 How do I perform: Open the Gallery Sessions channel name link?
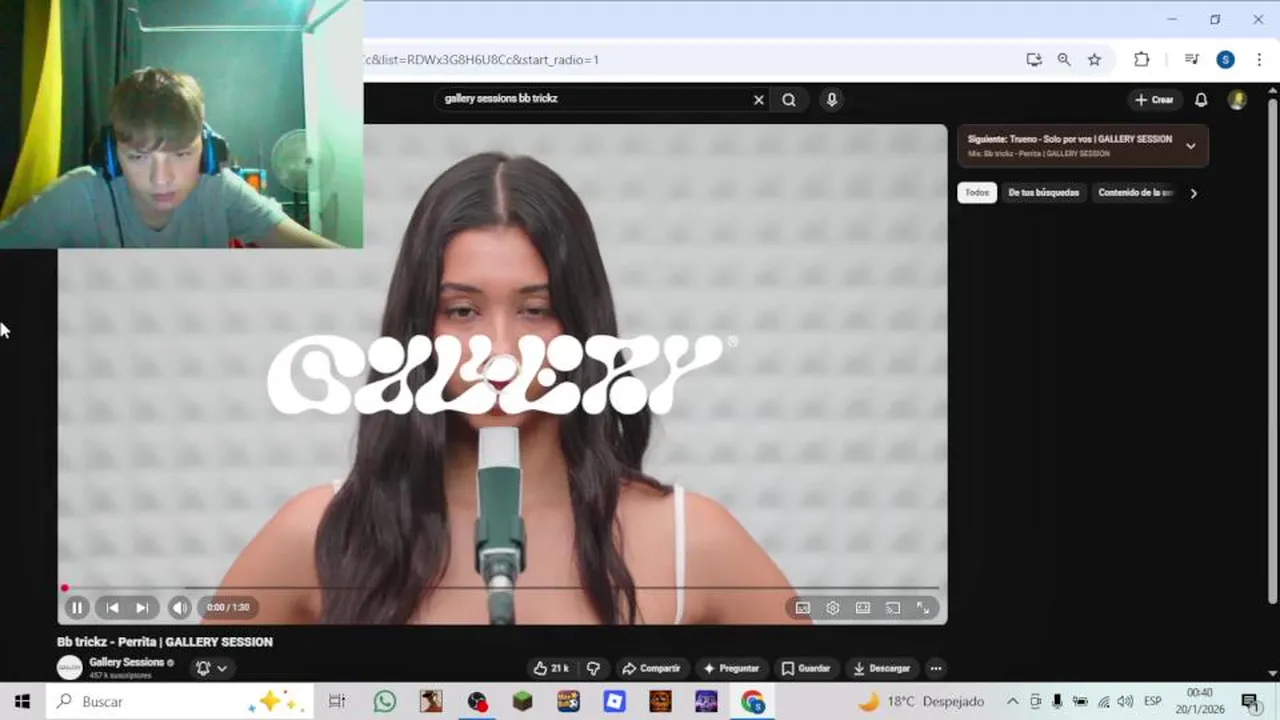pyautogui.click(x=126, y=662)
